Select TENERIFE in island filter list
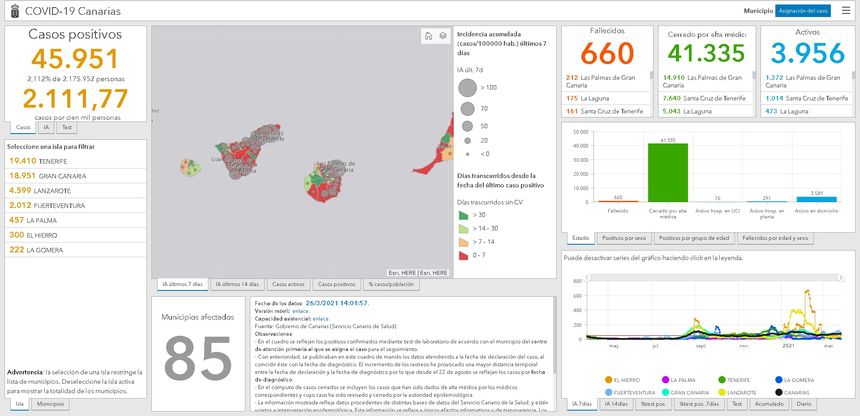The image size is (860, 416). point(40,160)
